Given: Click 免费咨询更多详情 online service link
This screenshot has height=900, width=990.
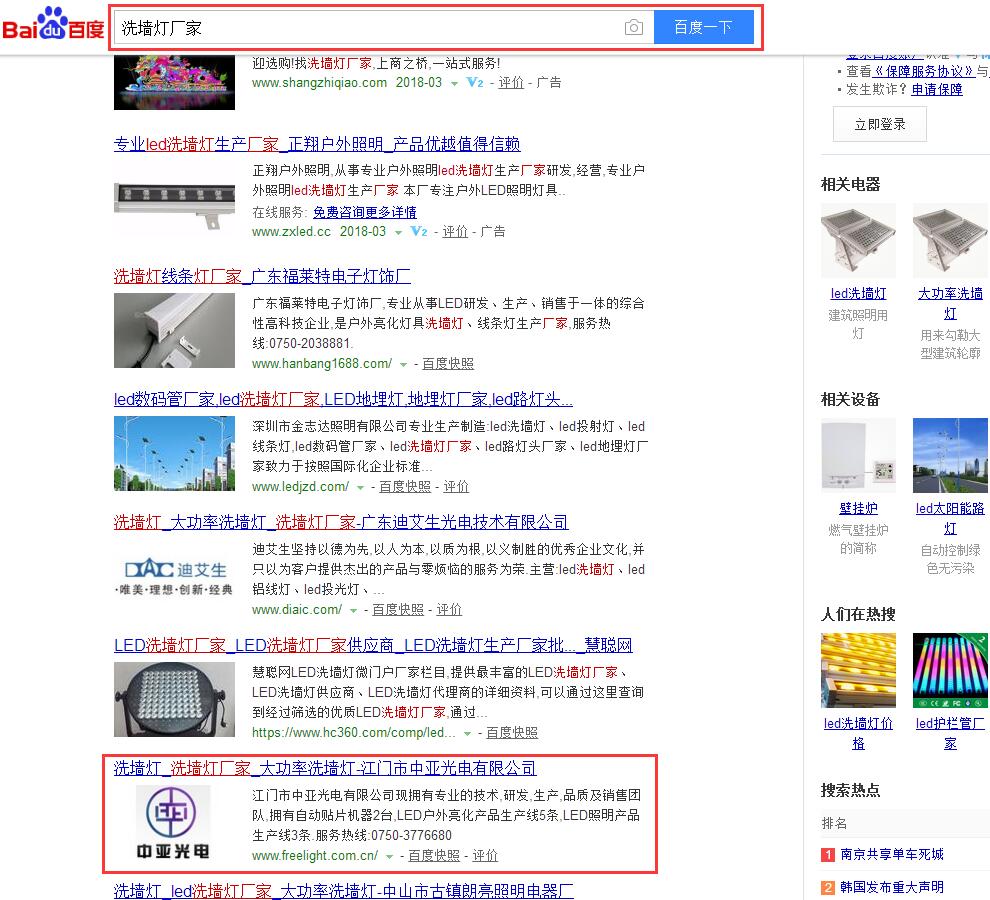Looking at the screenshot, I should [364, 212].
